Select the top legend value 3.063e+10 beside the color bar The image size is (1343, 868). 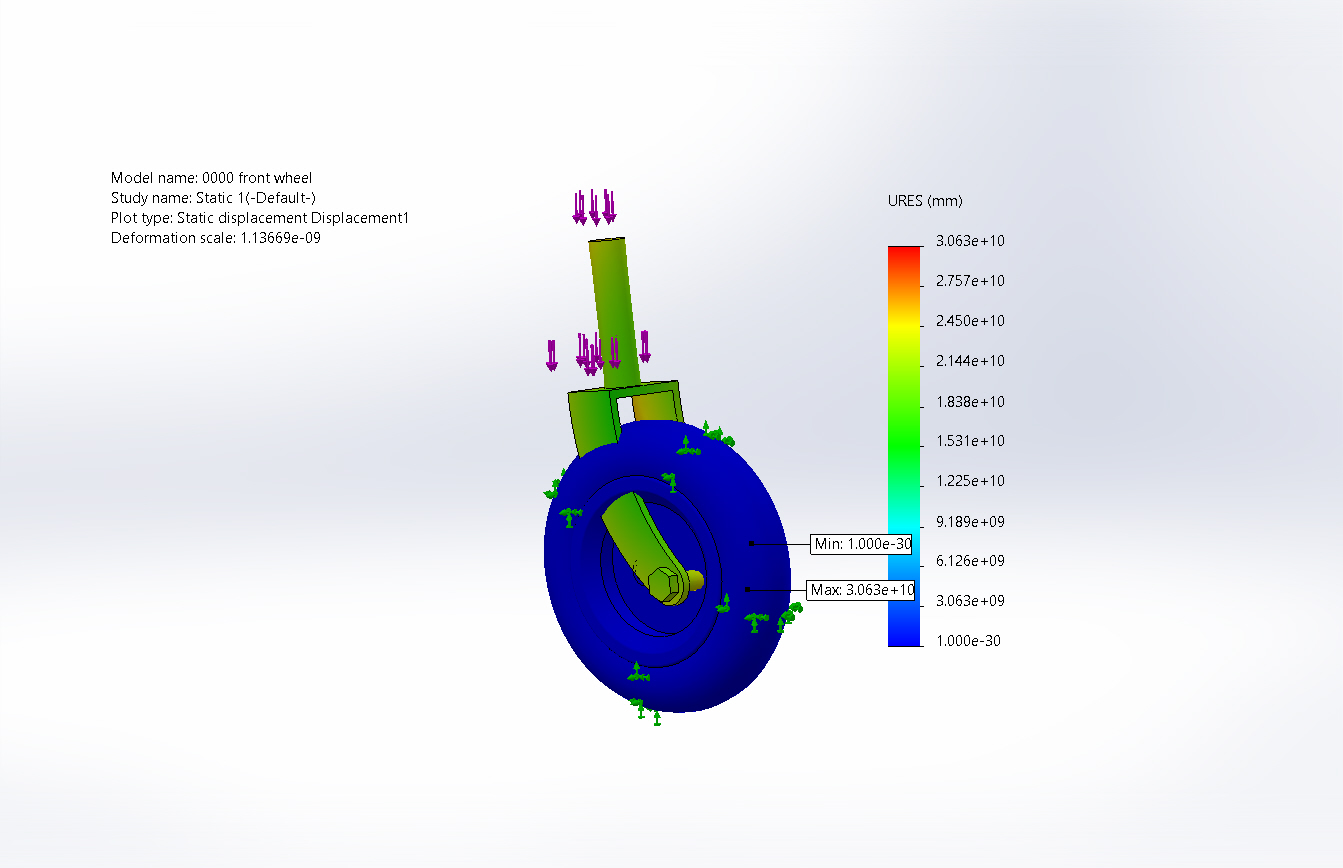(970, 241)
